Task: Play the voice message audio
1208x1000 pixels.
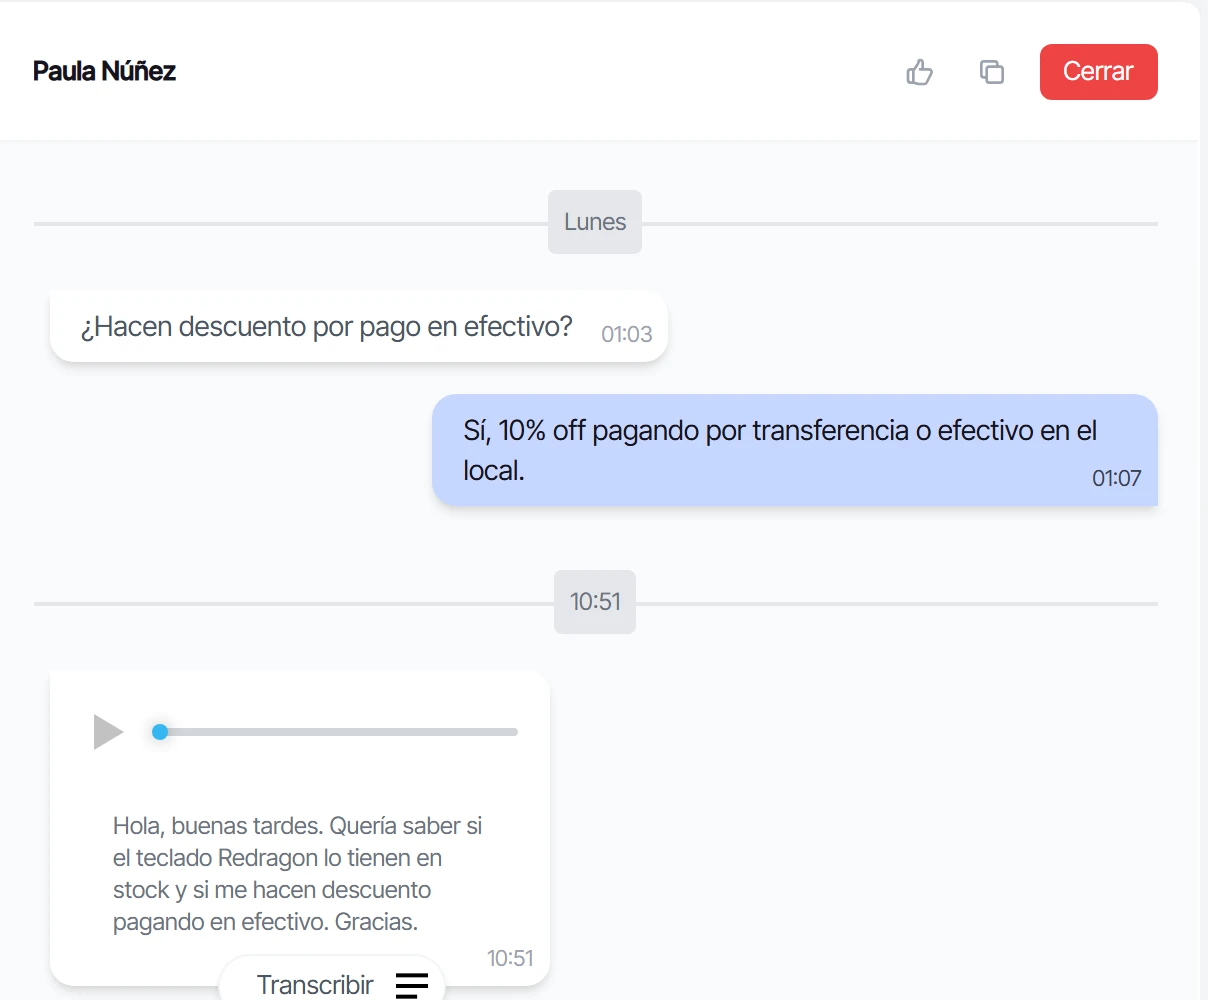Action: (108, 732)
